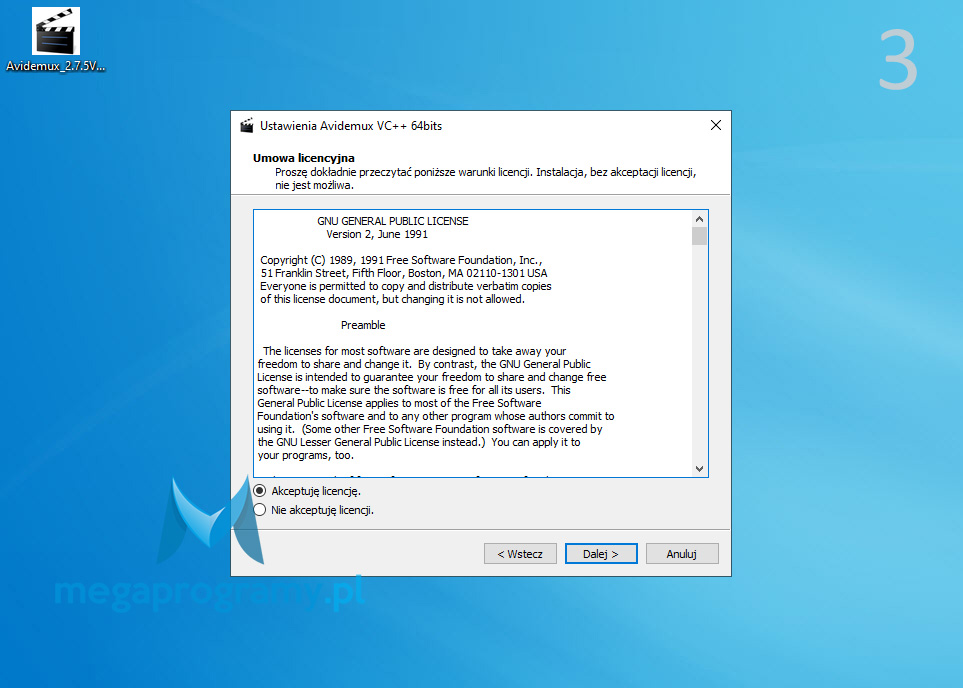Click 'the GNU Lesser General Public License' line
This screenshot has height=688, width=963.
point(419,442)
